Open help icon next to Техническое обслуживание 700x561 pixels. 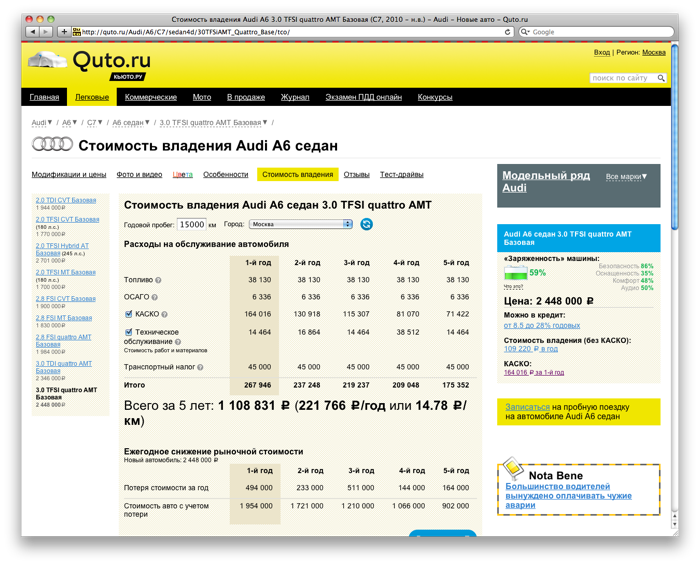click(x=178, y=342)
